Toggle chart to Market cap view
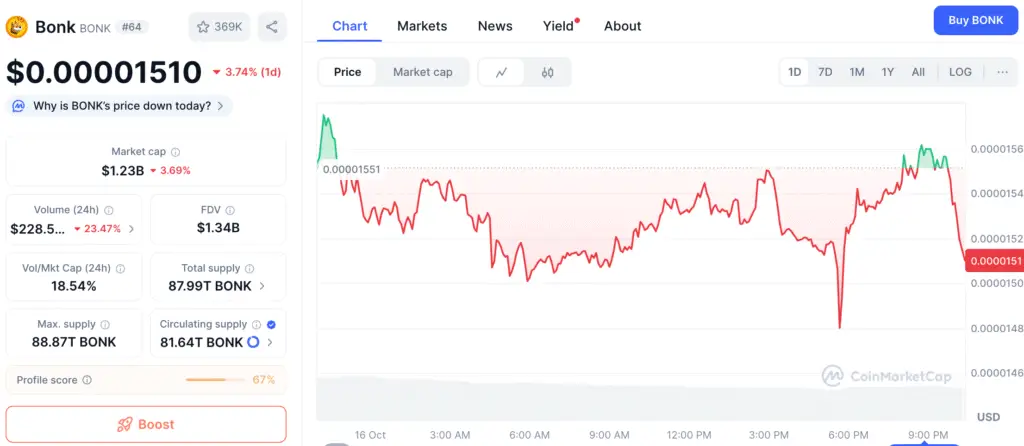The width and height of the screenshot is (1024, 446). coord(422,72)
